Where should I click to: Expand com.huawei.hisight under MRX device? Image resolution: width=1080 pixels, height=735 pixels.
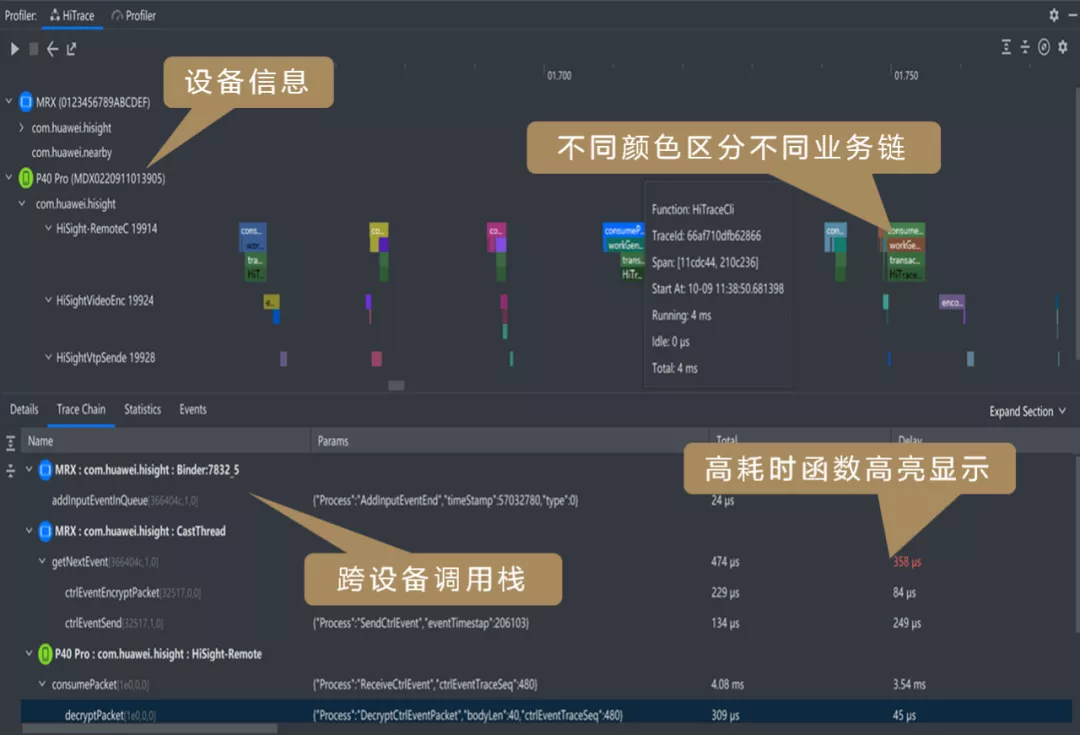tap(21, 127)
